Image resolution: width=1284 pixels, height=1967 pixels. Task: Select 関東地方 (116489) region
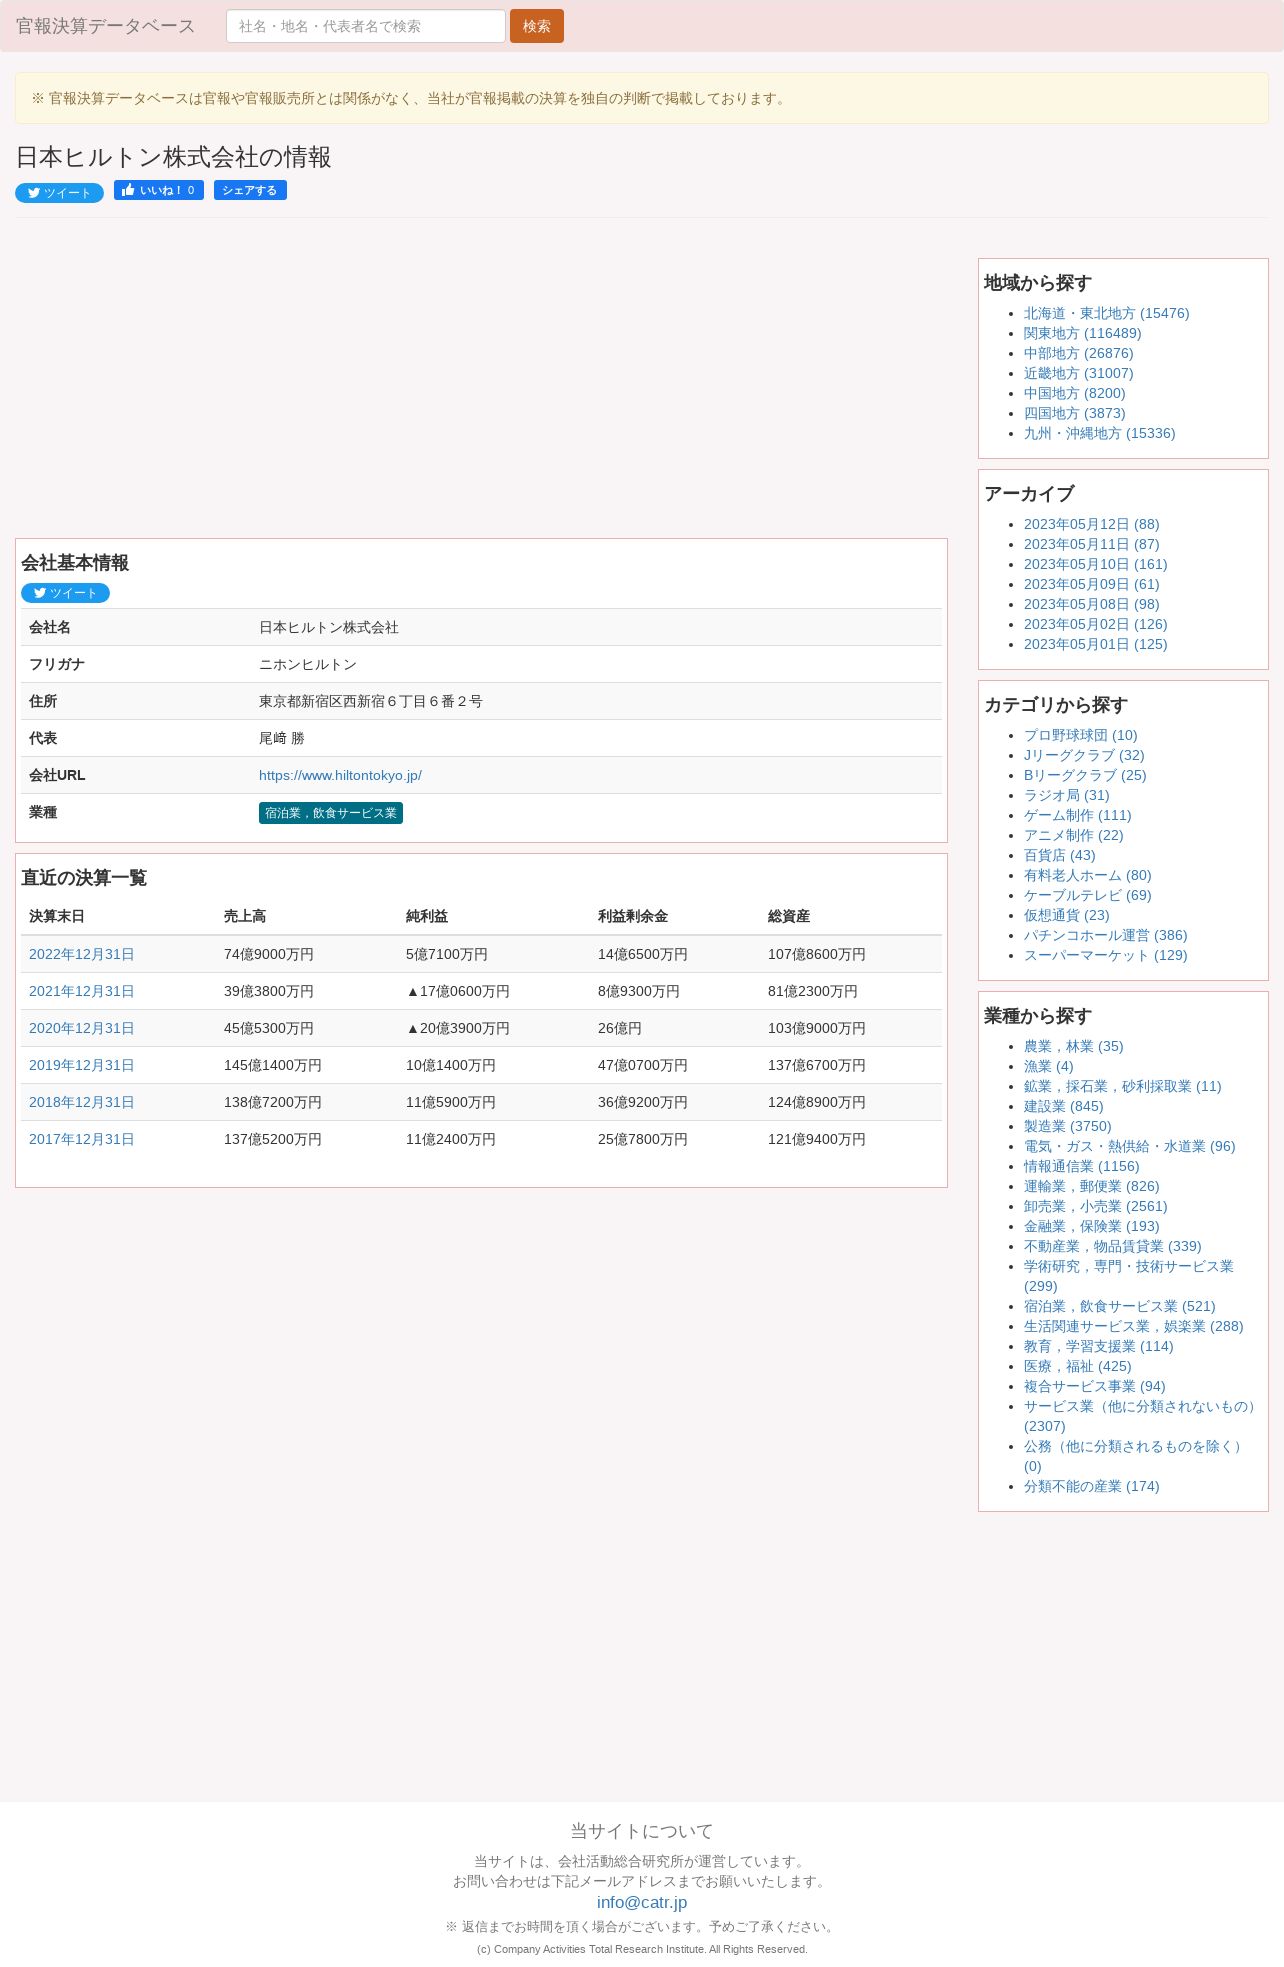tap(1082, 333)
